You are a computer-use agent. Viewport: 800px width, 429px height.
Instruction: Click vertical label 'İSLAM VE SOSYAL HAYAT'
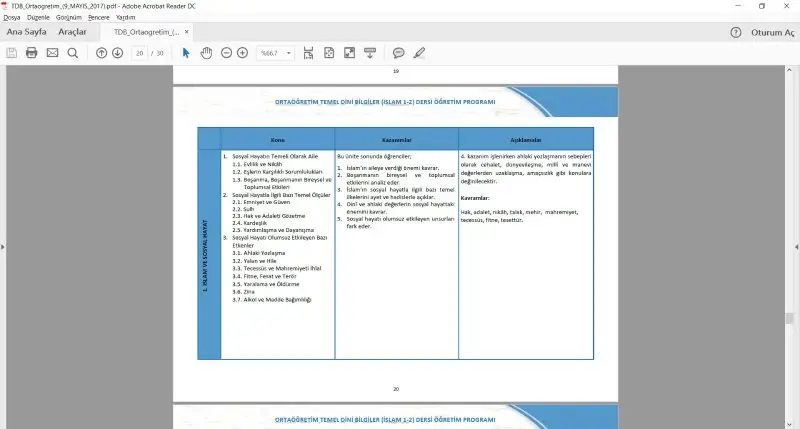pos(205,256)
